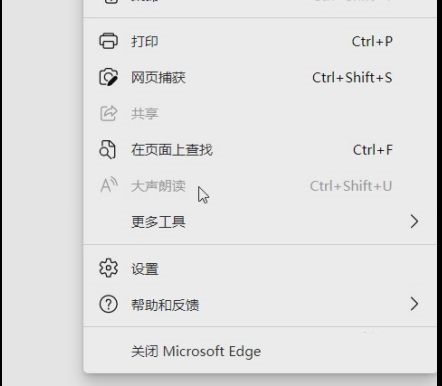The height and width of the screenshot is (386, 442).
Task: Click the printer icon beside 打印
Action: [108, 41]
